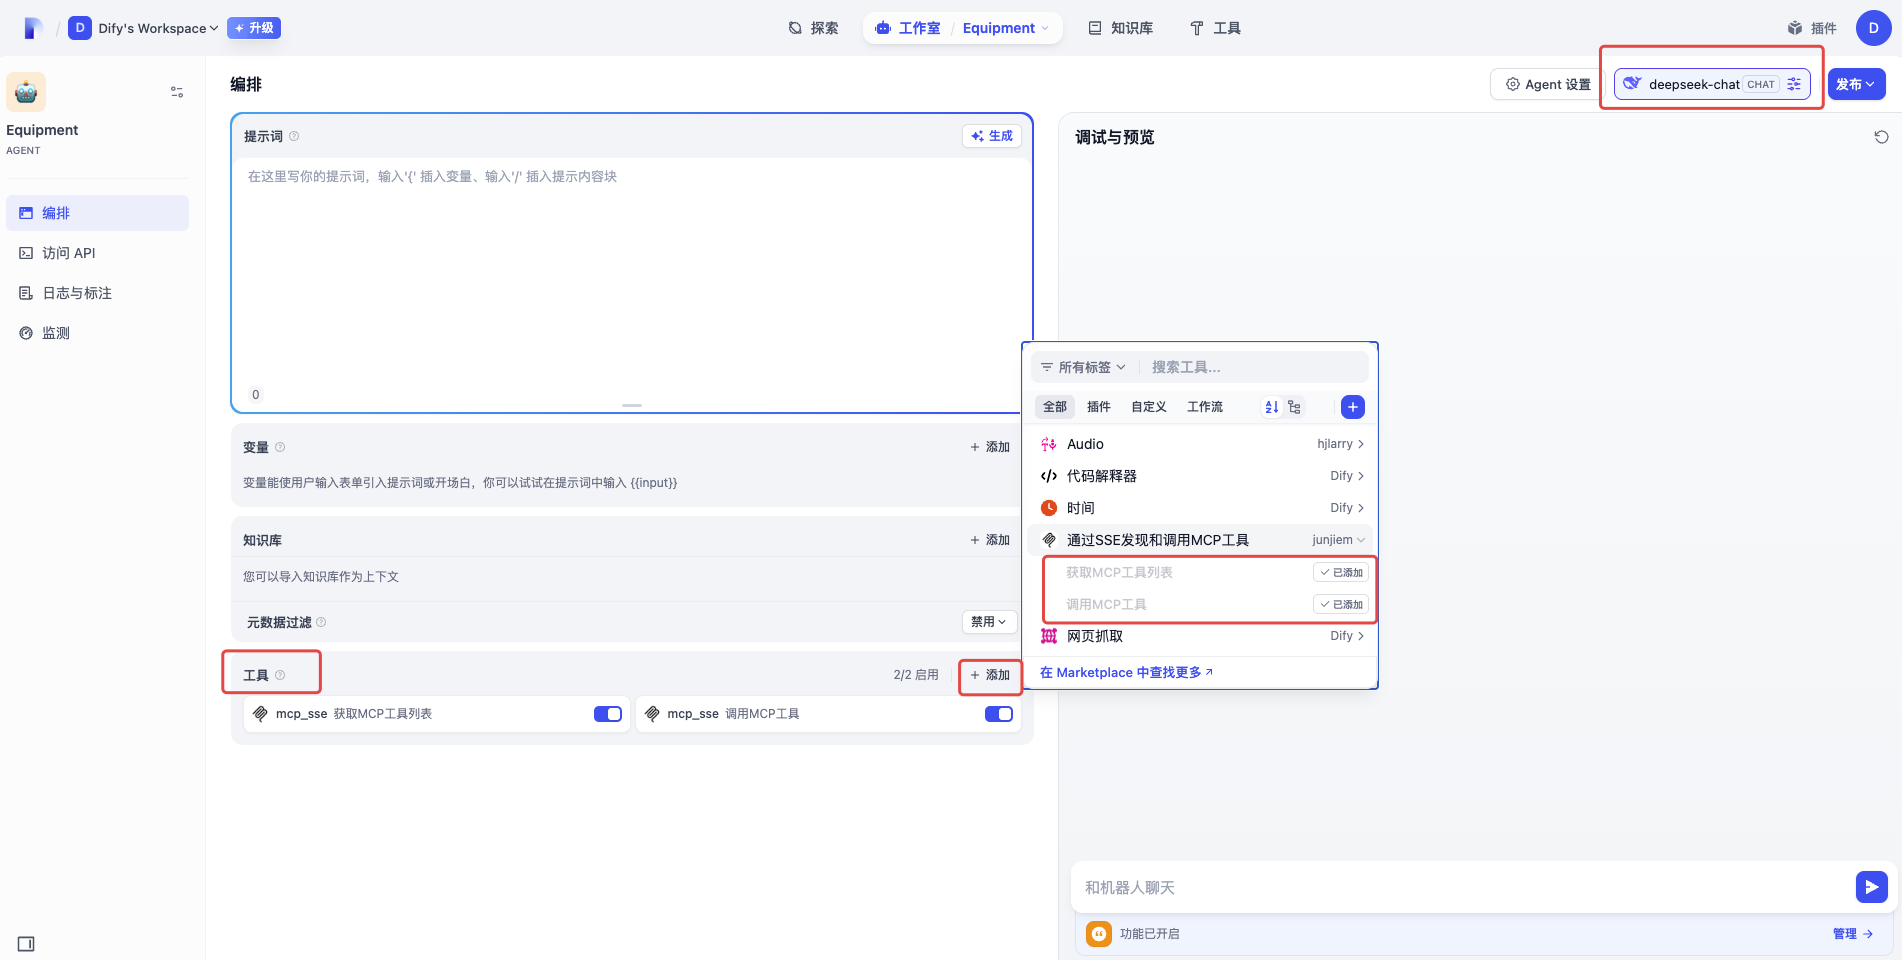The height and width of the screenshot is (960, 1902).
Task: Click the 时间 clock icon
Action: 1049,508
